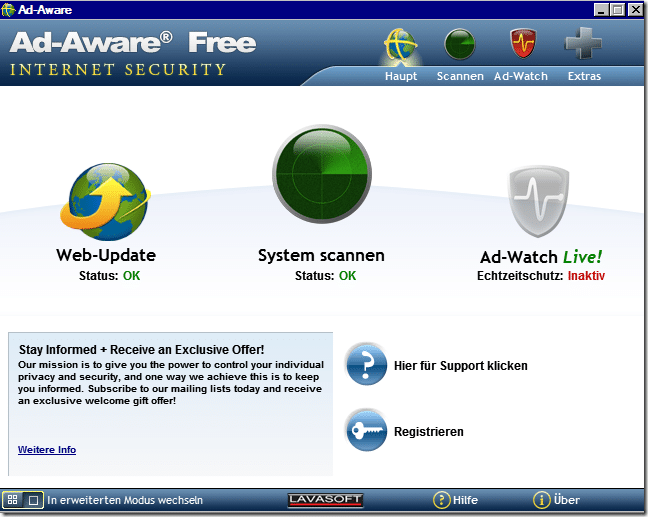Open the Scannen radar icon

[460, 44]
